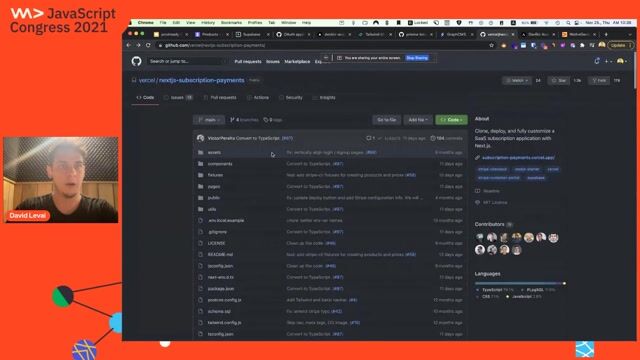Click the pages folder icon

[200, 187]
